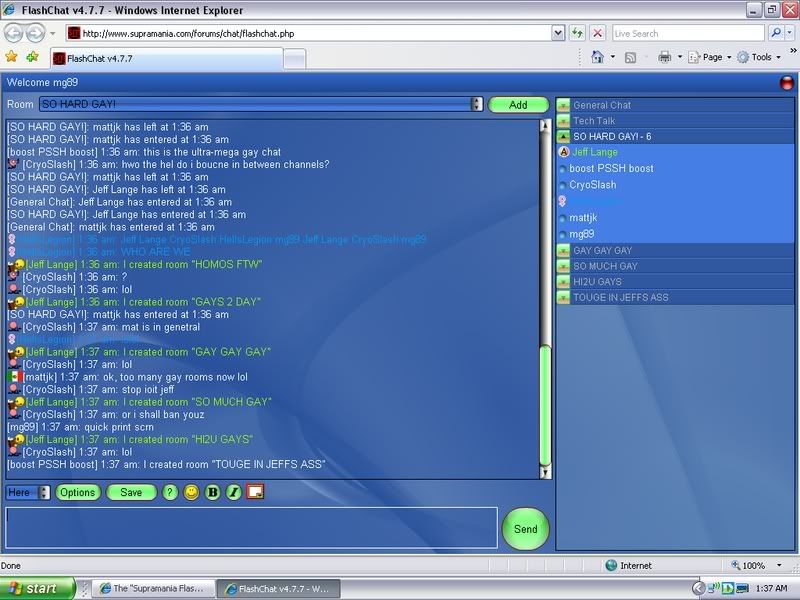Click the URL address bar
Image resolution: width=800 pixels, height=600 pixels.
coord(309,34)
